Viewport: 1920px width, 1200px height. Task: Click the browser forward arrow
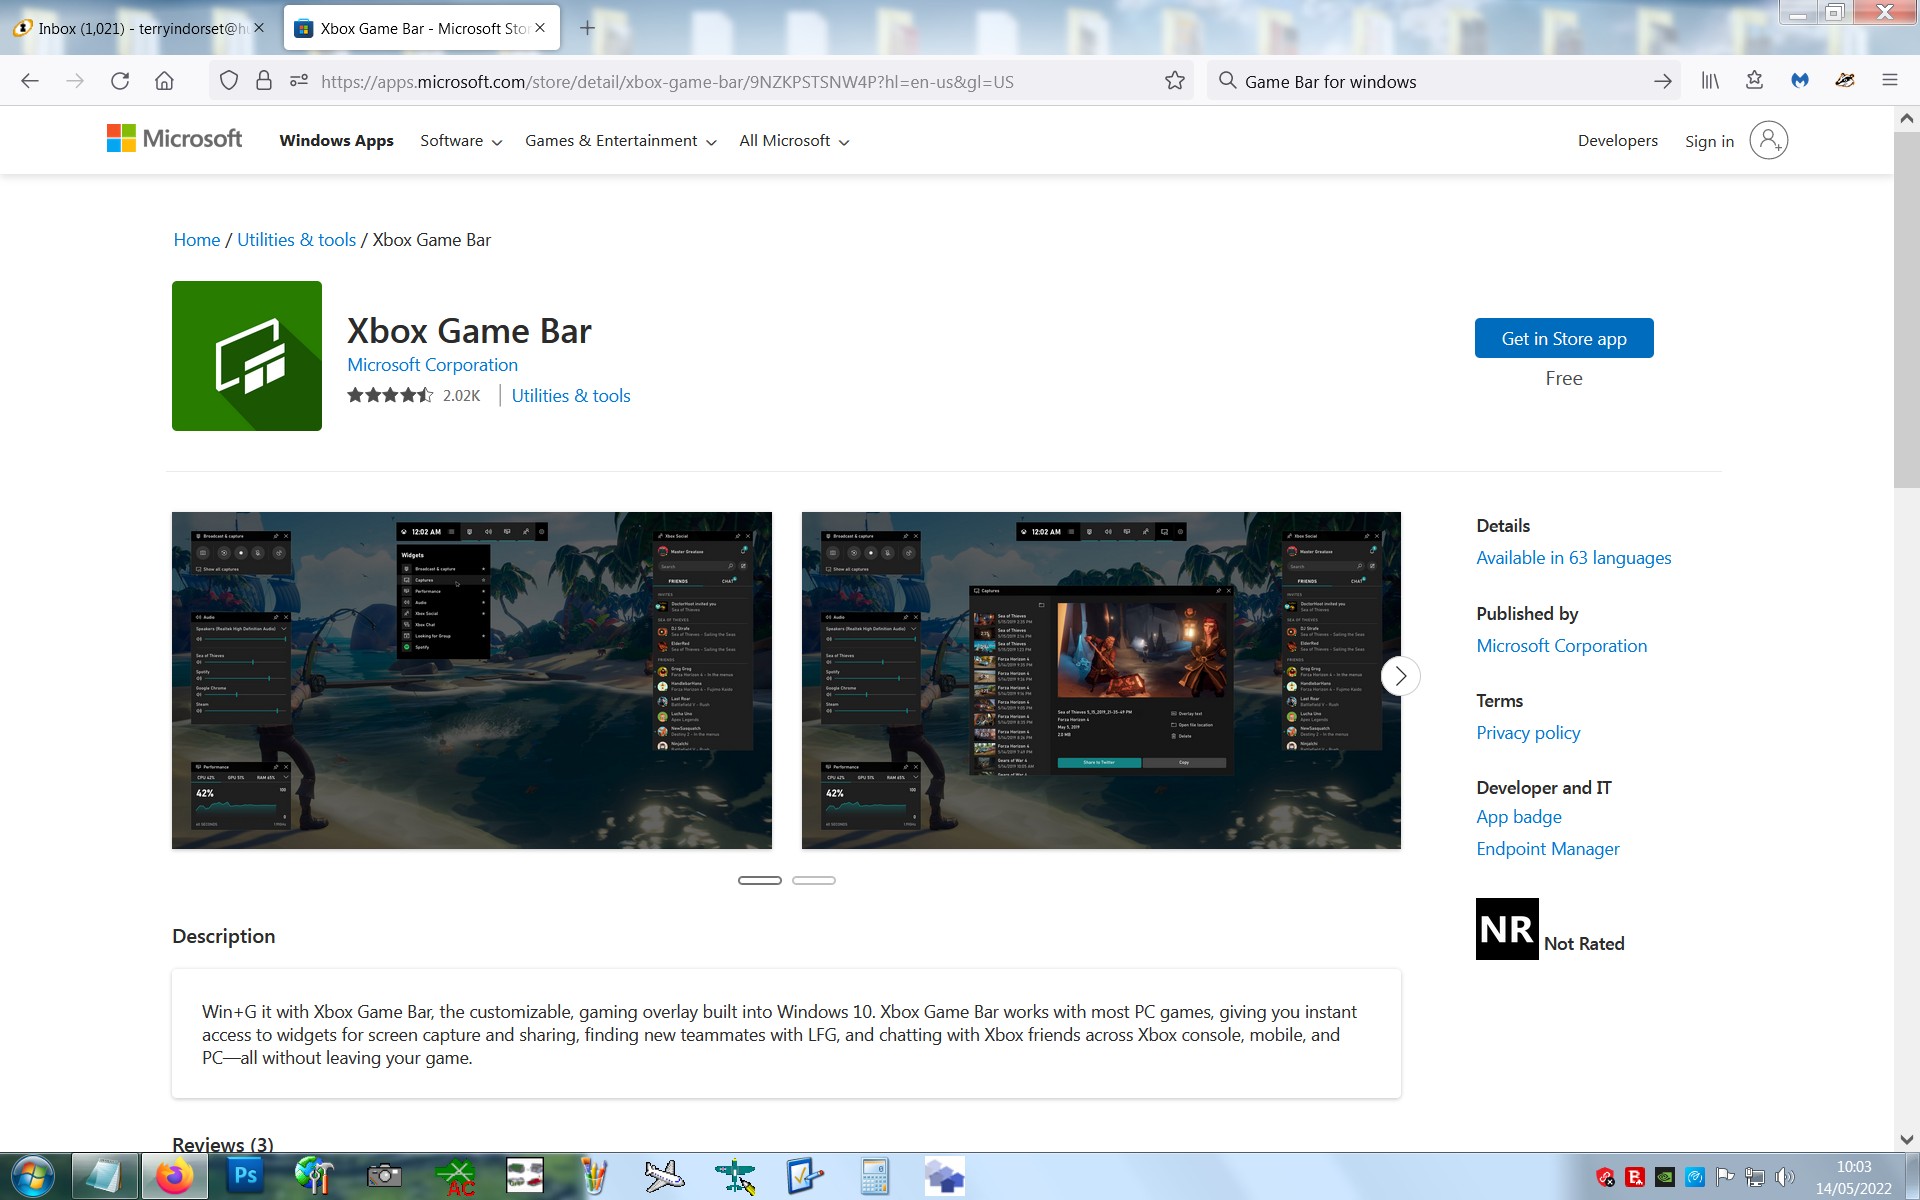(x=75, y=81)
